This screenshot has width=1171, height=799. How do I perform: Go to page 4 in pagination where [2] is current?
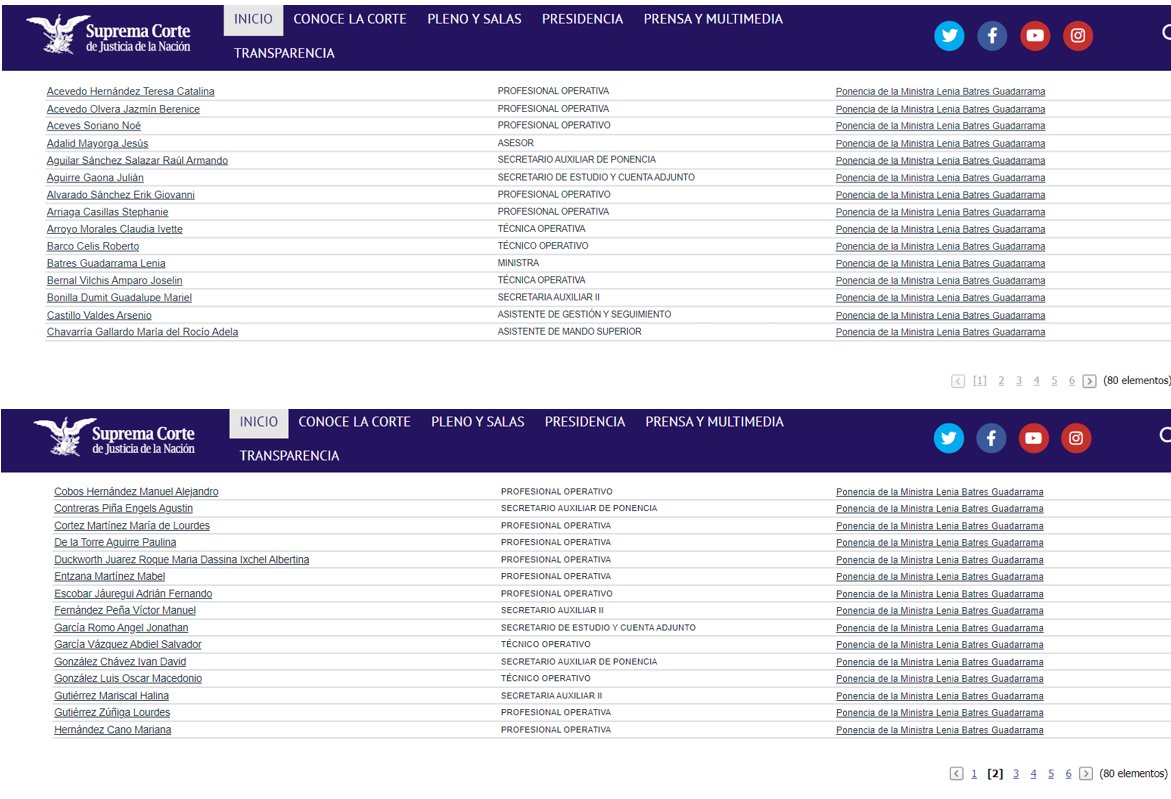coord(1034,774)
